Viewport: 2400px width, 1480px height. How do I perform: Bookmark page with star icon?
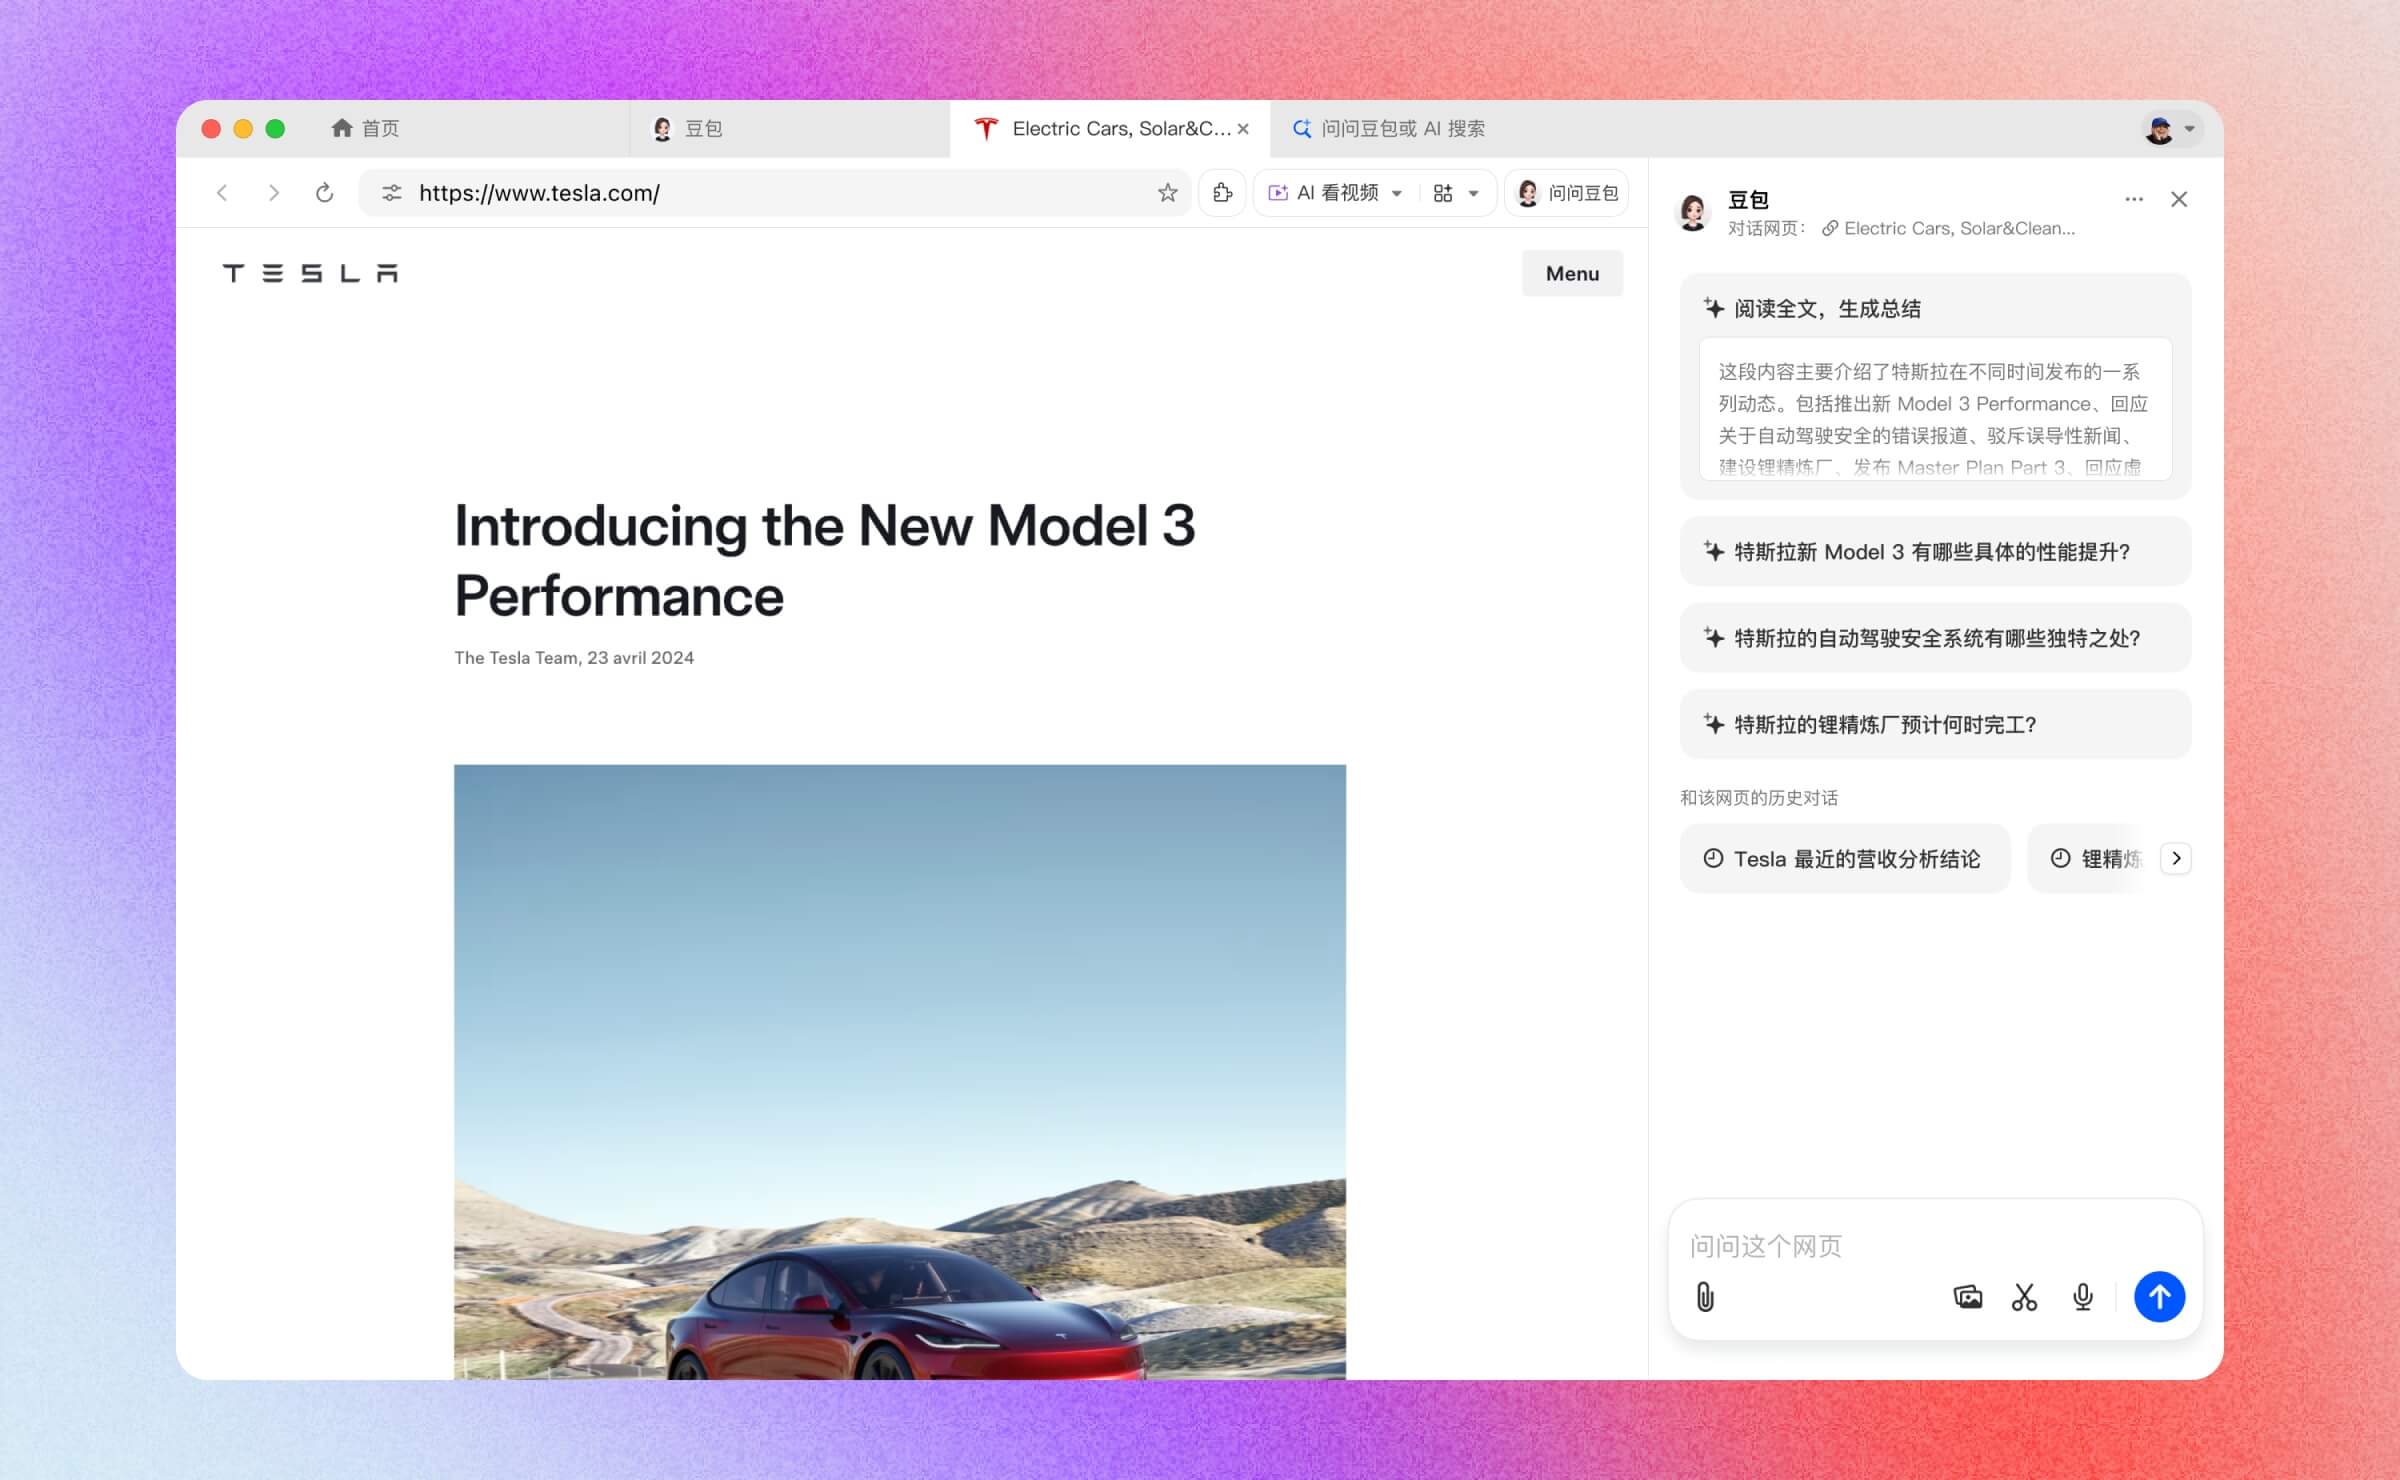1167,193
